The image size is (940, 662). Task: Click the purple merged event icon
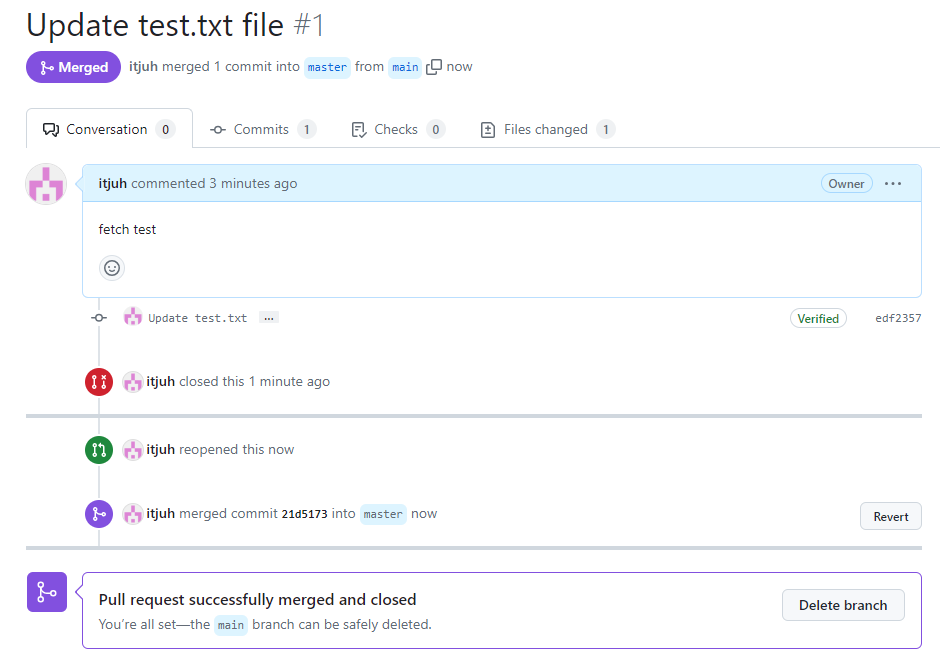click(x=99, y=514)
